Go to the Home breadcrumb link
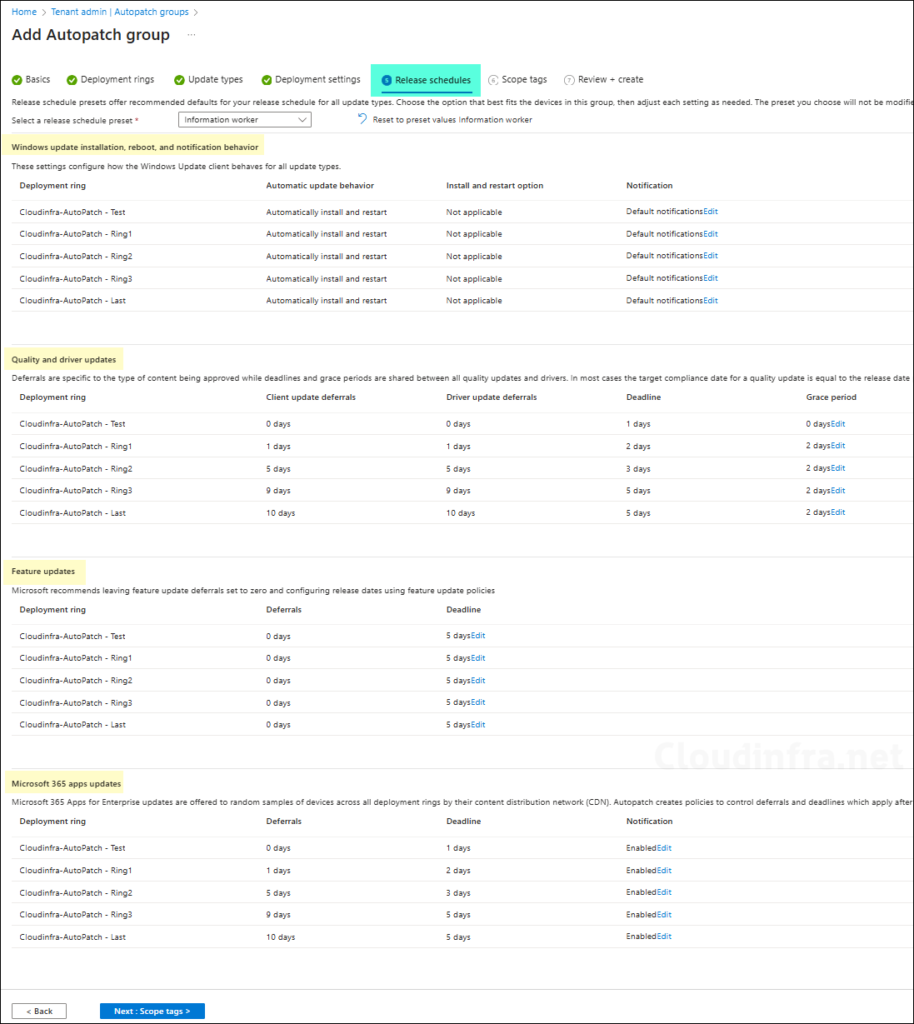The height and width of the screenshot is (1024, 914). click(24, 12)
